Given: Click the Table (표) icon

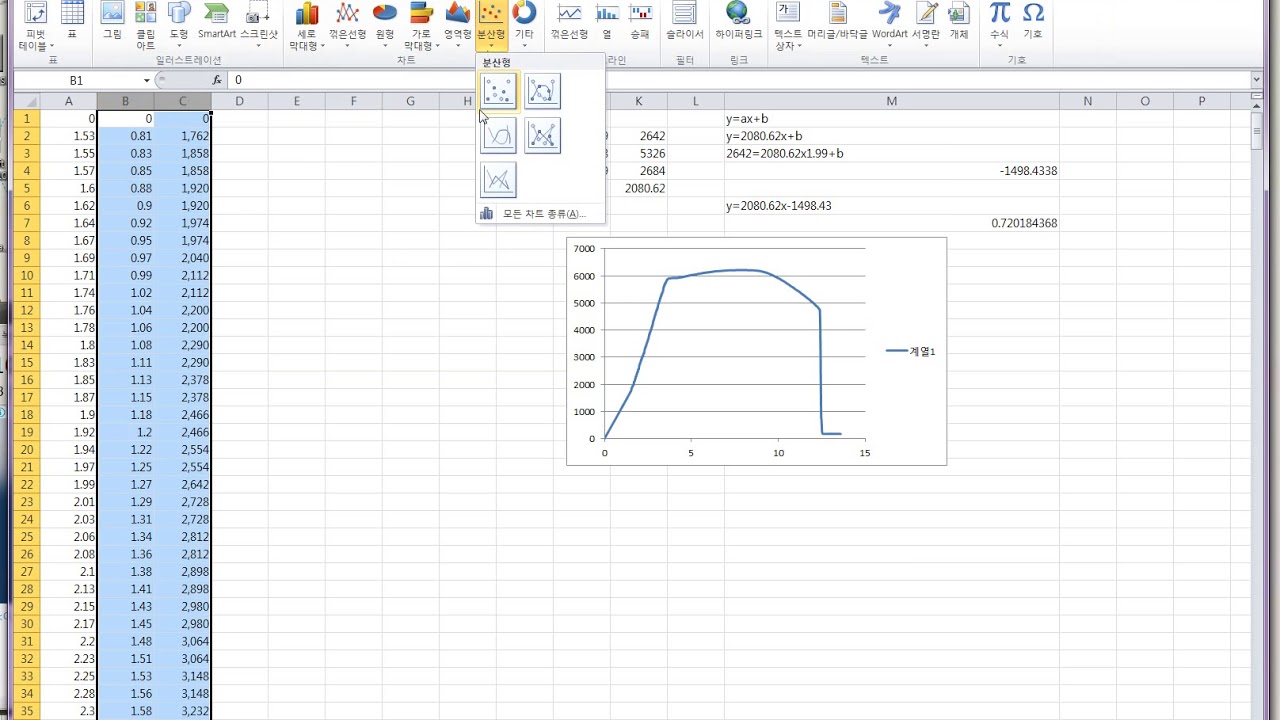Looking at the screenshot, I should click(72, 22).
